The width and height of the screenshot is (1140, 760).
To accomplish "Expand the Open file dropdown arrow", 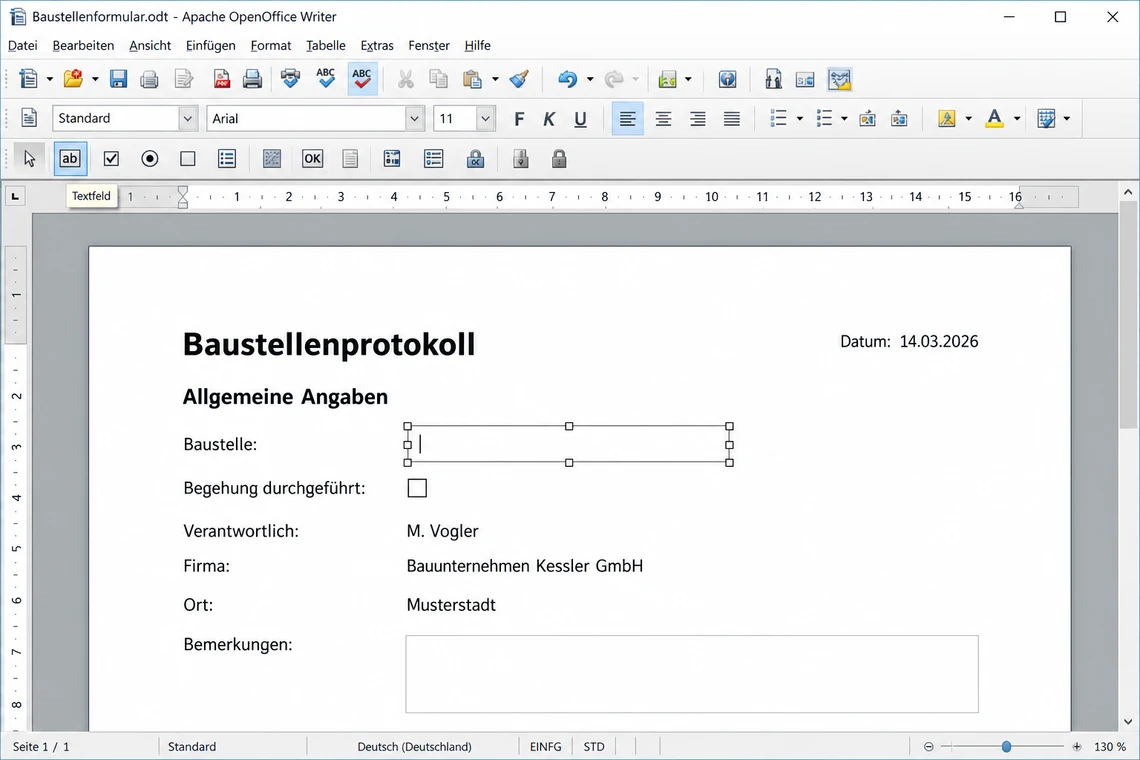I will (x=95, y=79).
